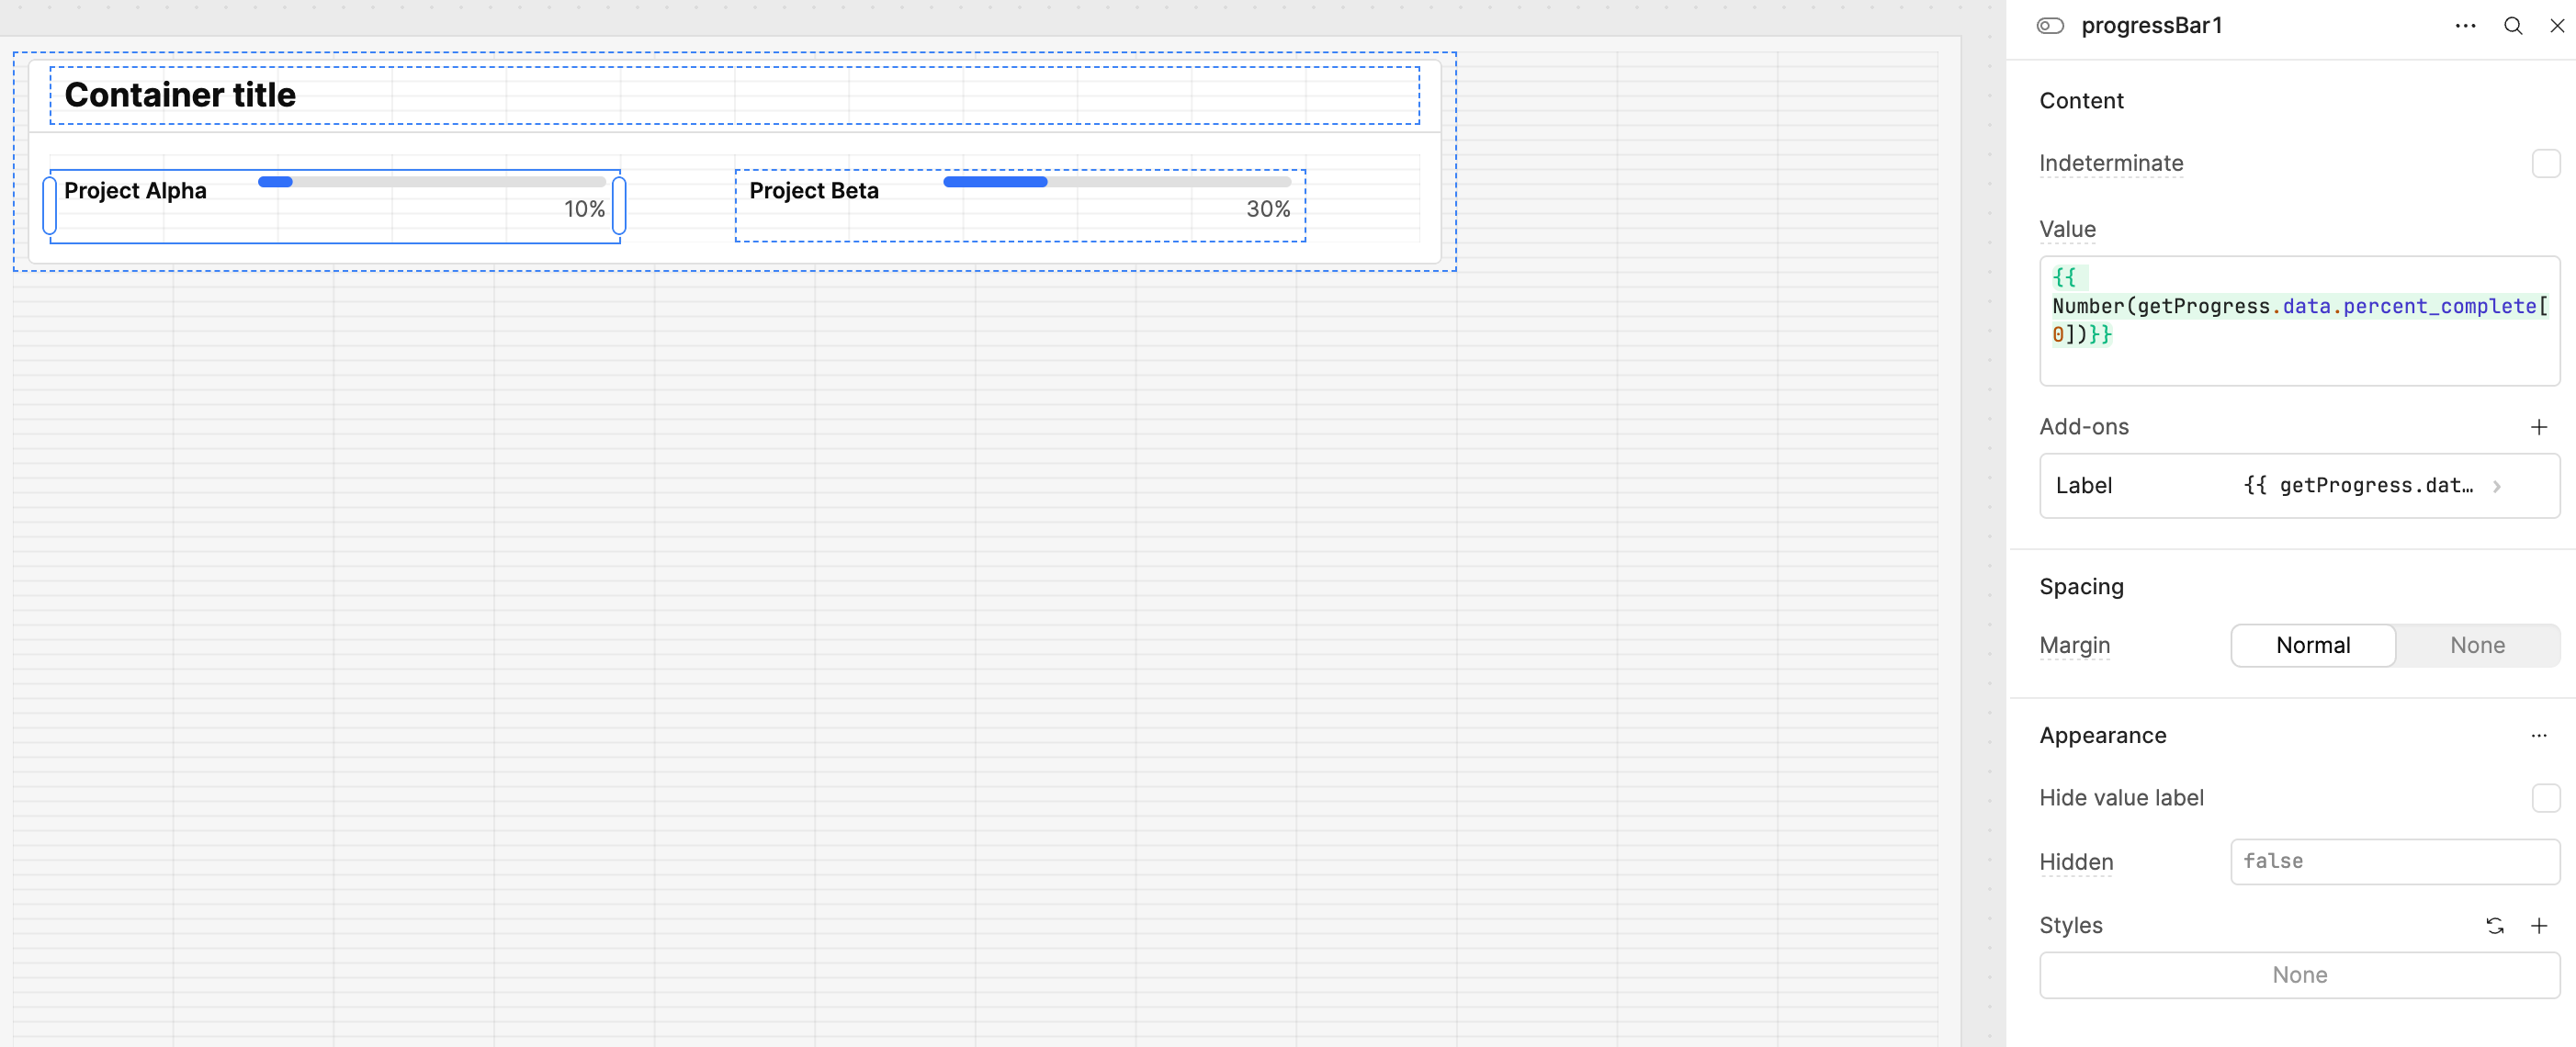
Task: Select the Project Beta progress bar
Action: coord(1019,205)
